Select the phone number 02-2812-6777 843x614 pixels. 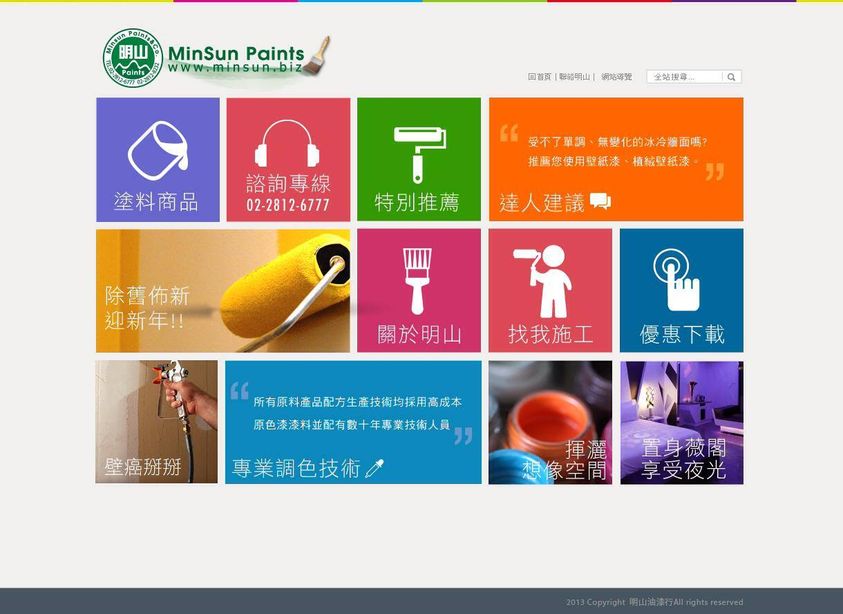[288, 205]
